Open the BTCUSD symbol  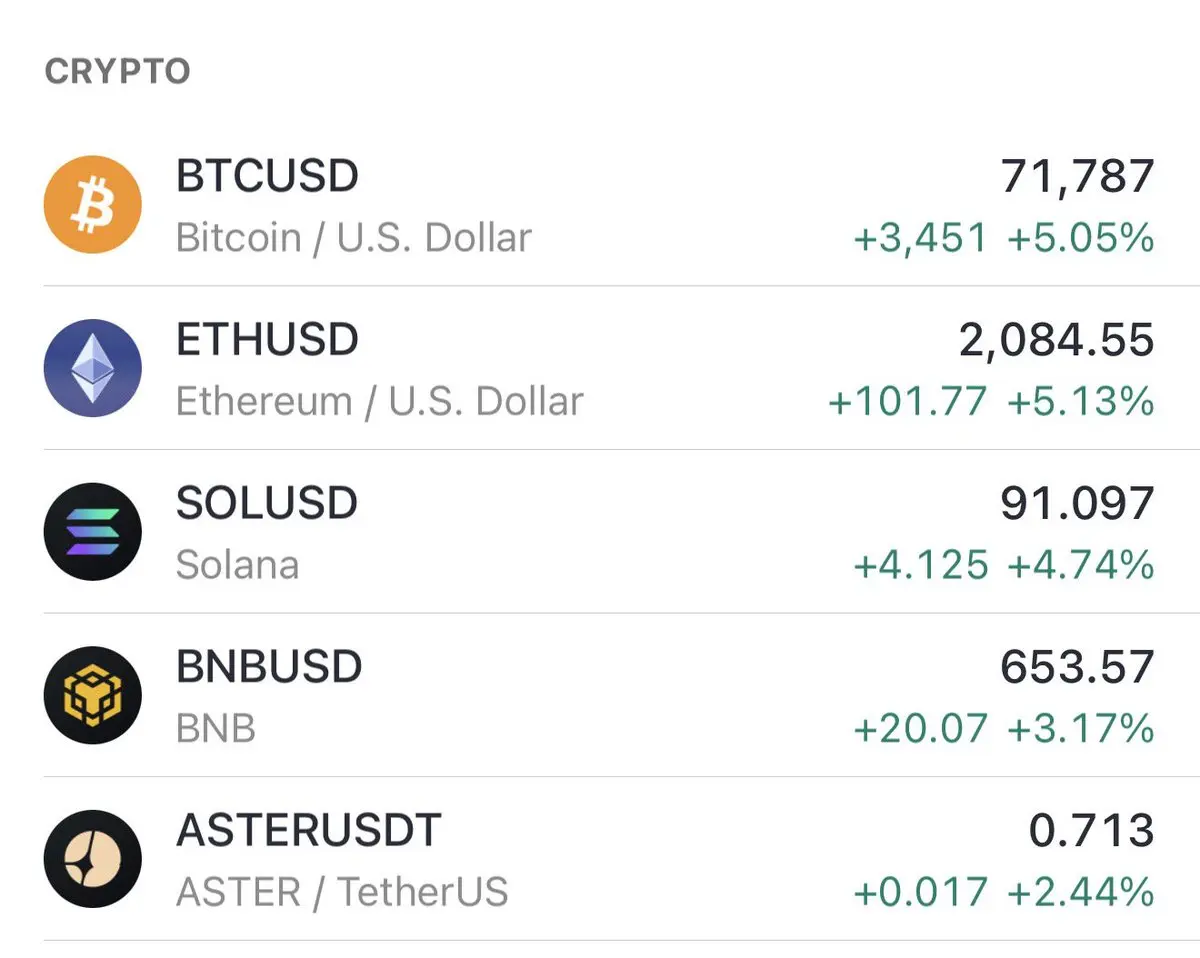coord(267,177)
